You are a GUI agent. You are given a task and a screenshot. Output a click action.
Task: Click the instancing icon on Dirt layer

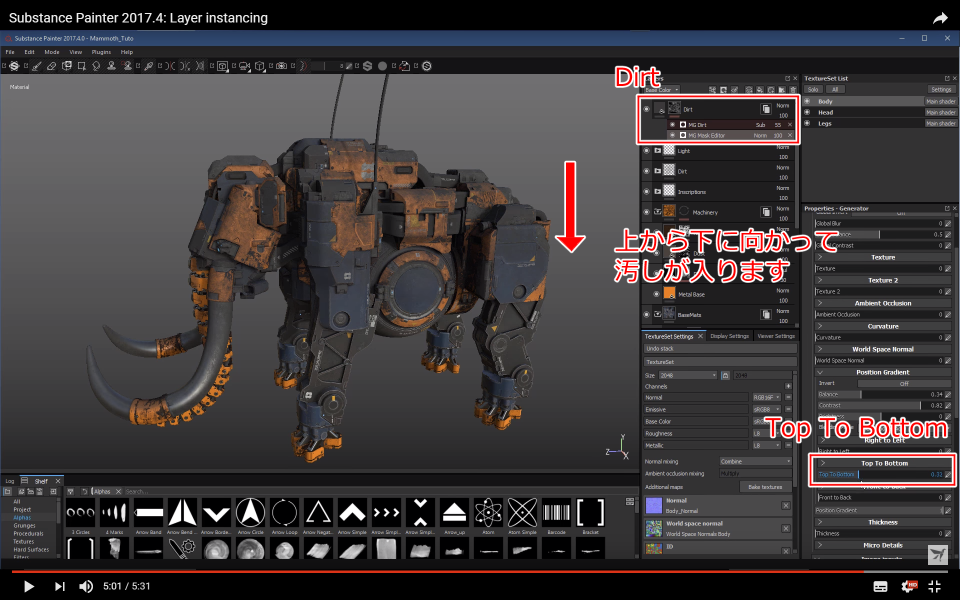[766, 109]
